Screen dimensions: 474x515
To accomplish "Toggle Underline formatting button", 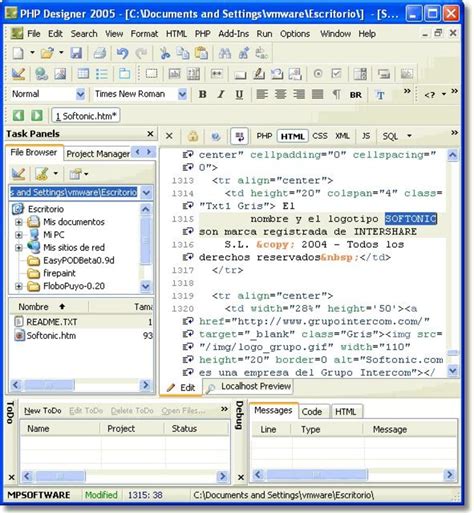I will [239, 95].
